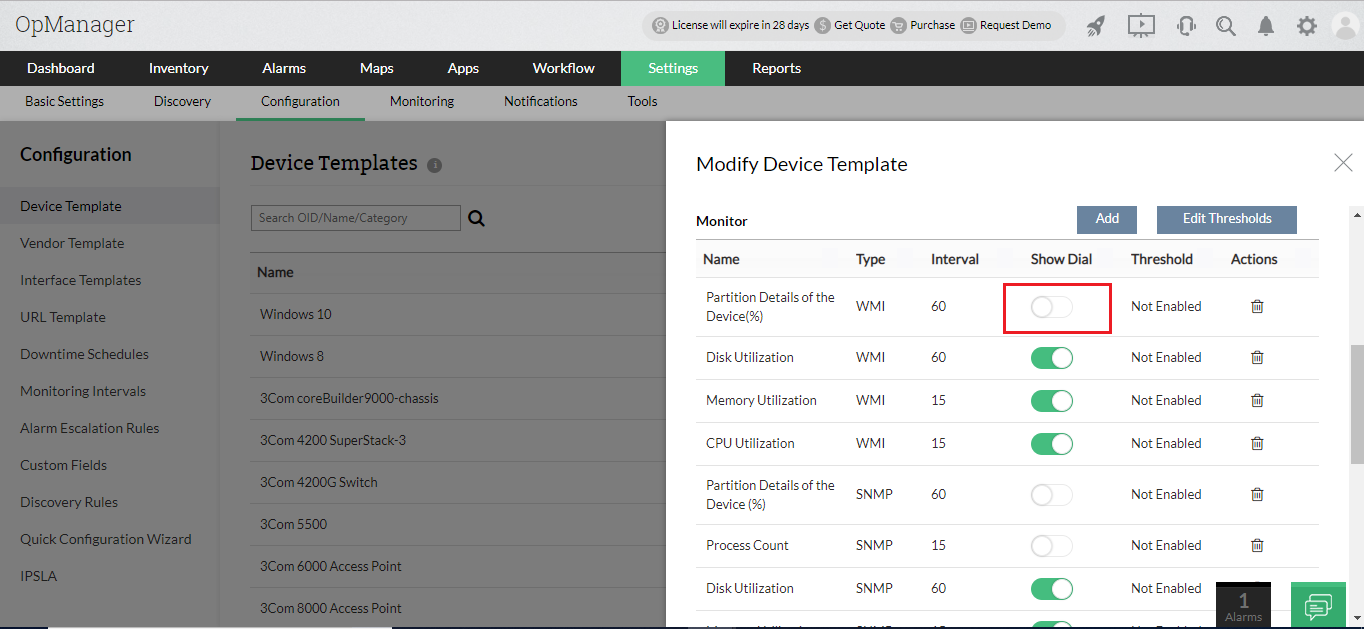Image resolution: width=1364 pixels, height=629 pixels.
Task: Switch to Basic Settings tab
Action: (64, 102)
